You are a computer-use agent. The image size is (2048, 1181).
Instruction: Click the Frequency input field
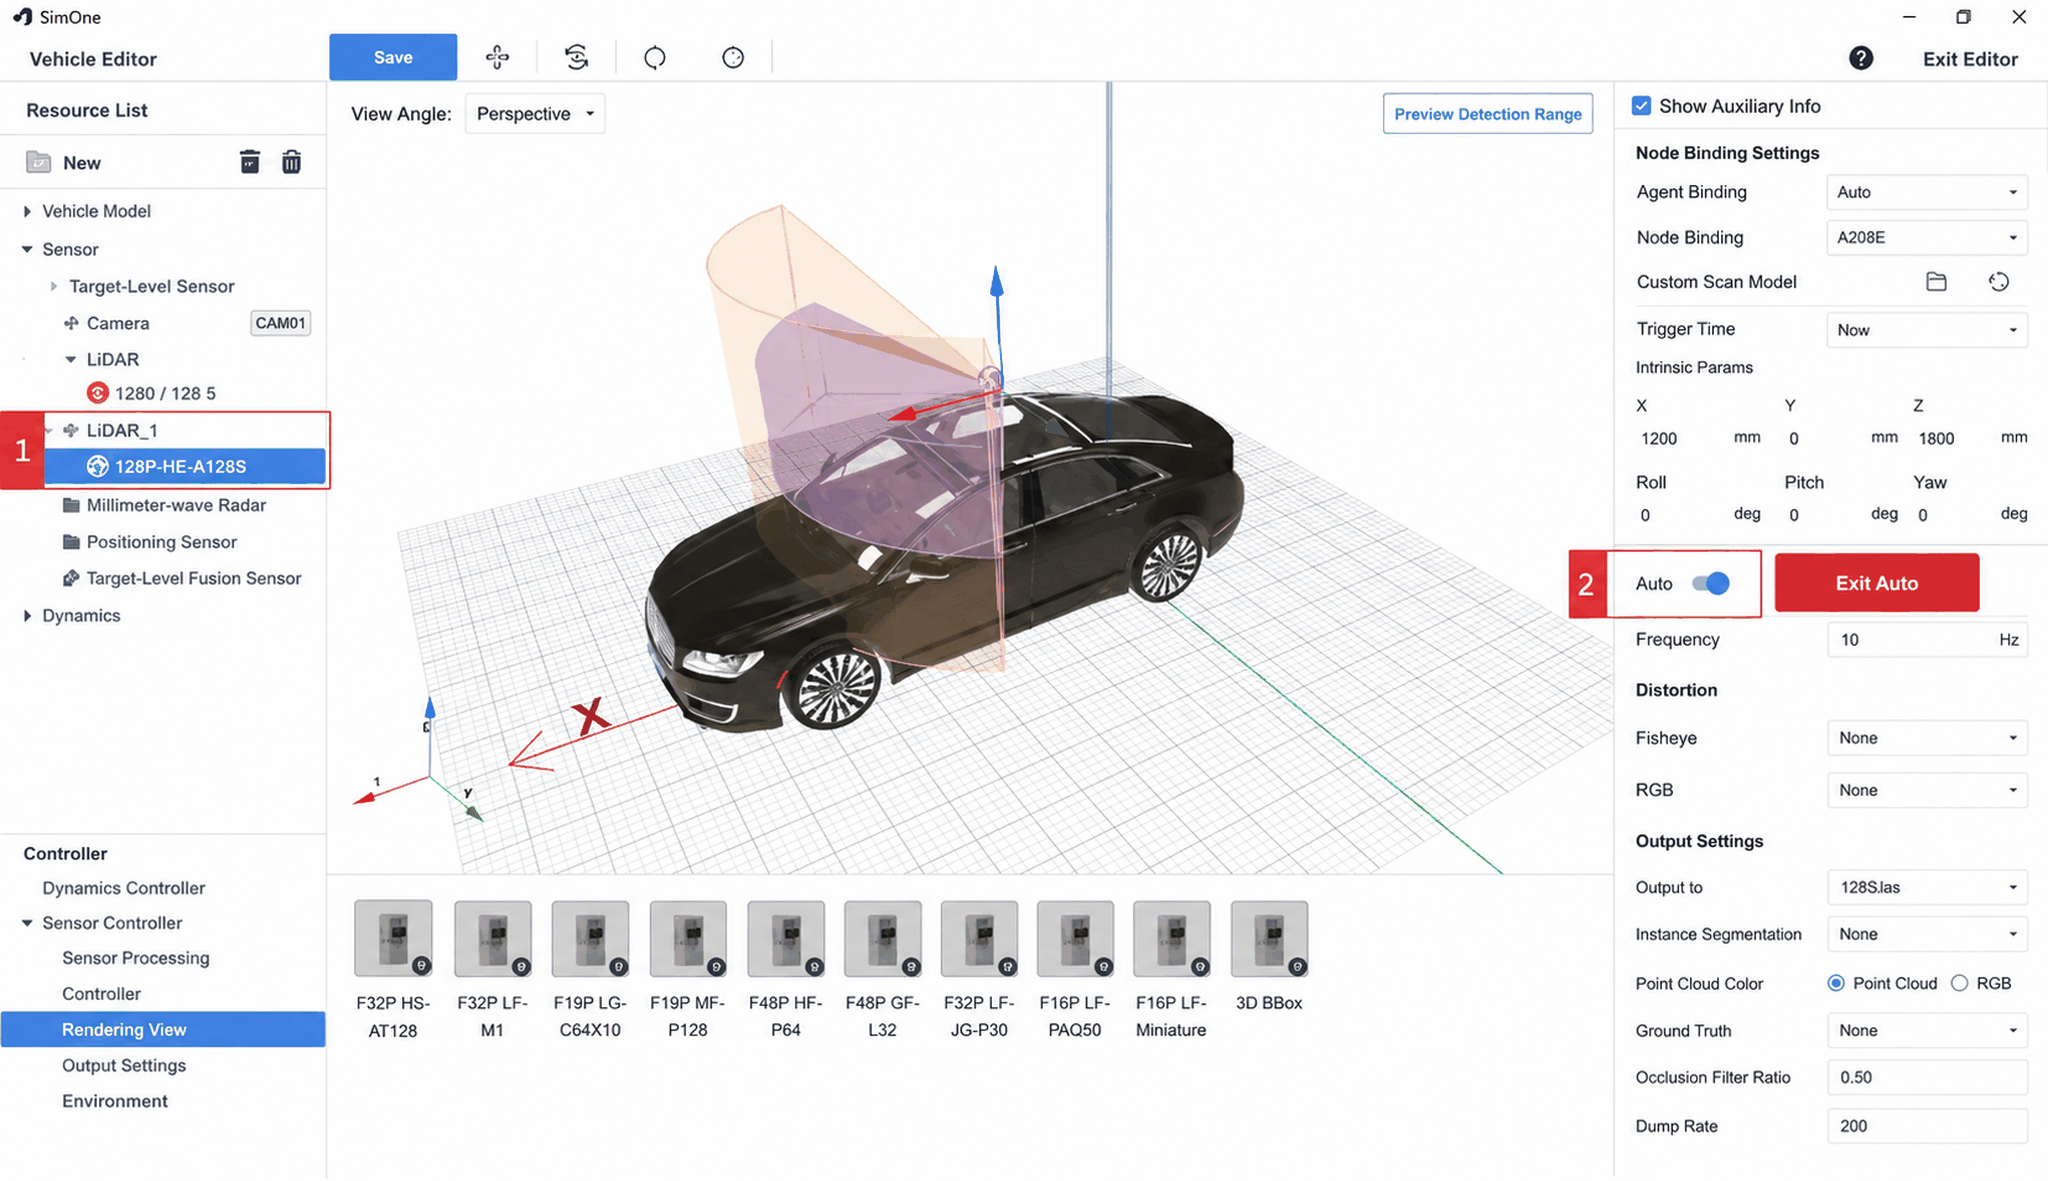(1927, 640)
